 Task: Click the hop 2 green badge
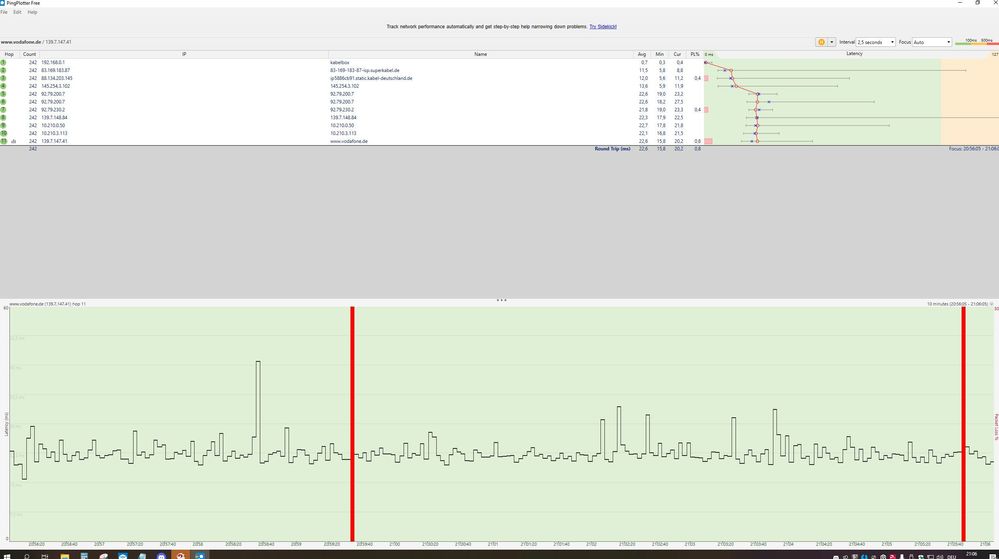point(3,70)
